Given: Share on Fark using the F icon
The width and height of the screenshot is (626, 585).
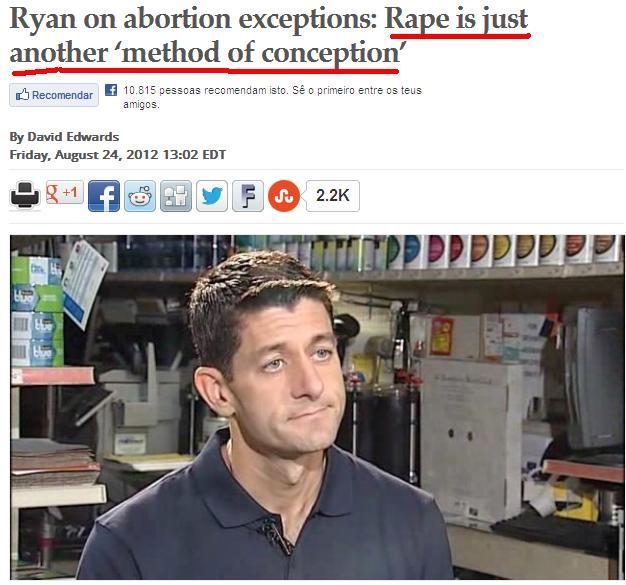Looking at the screenshot, I should pos(248,196).
